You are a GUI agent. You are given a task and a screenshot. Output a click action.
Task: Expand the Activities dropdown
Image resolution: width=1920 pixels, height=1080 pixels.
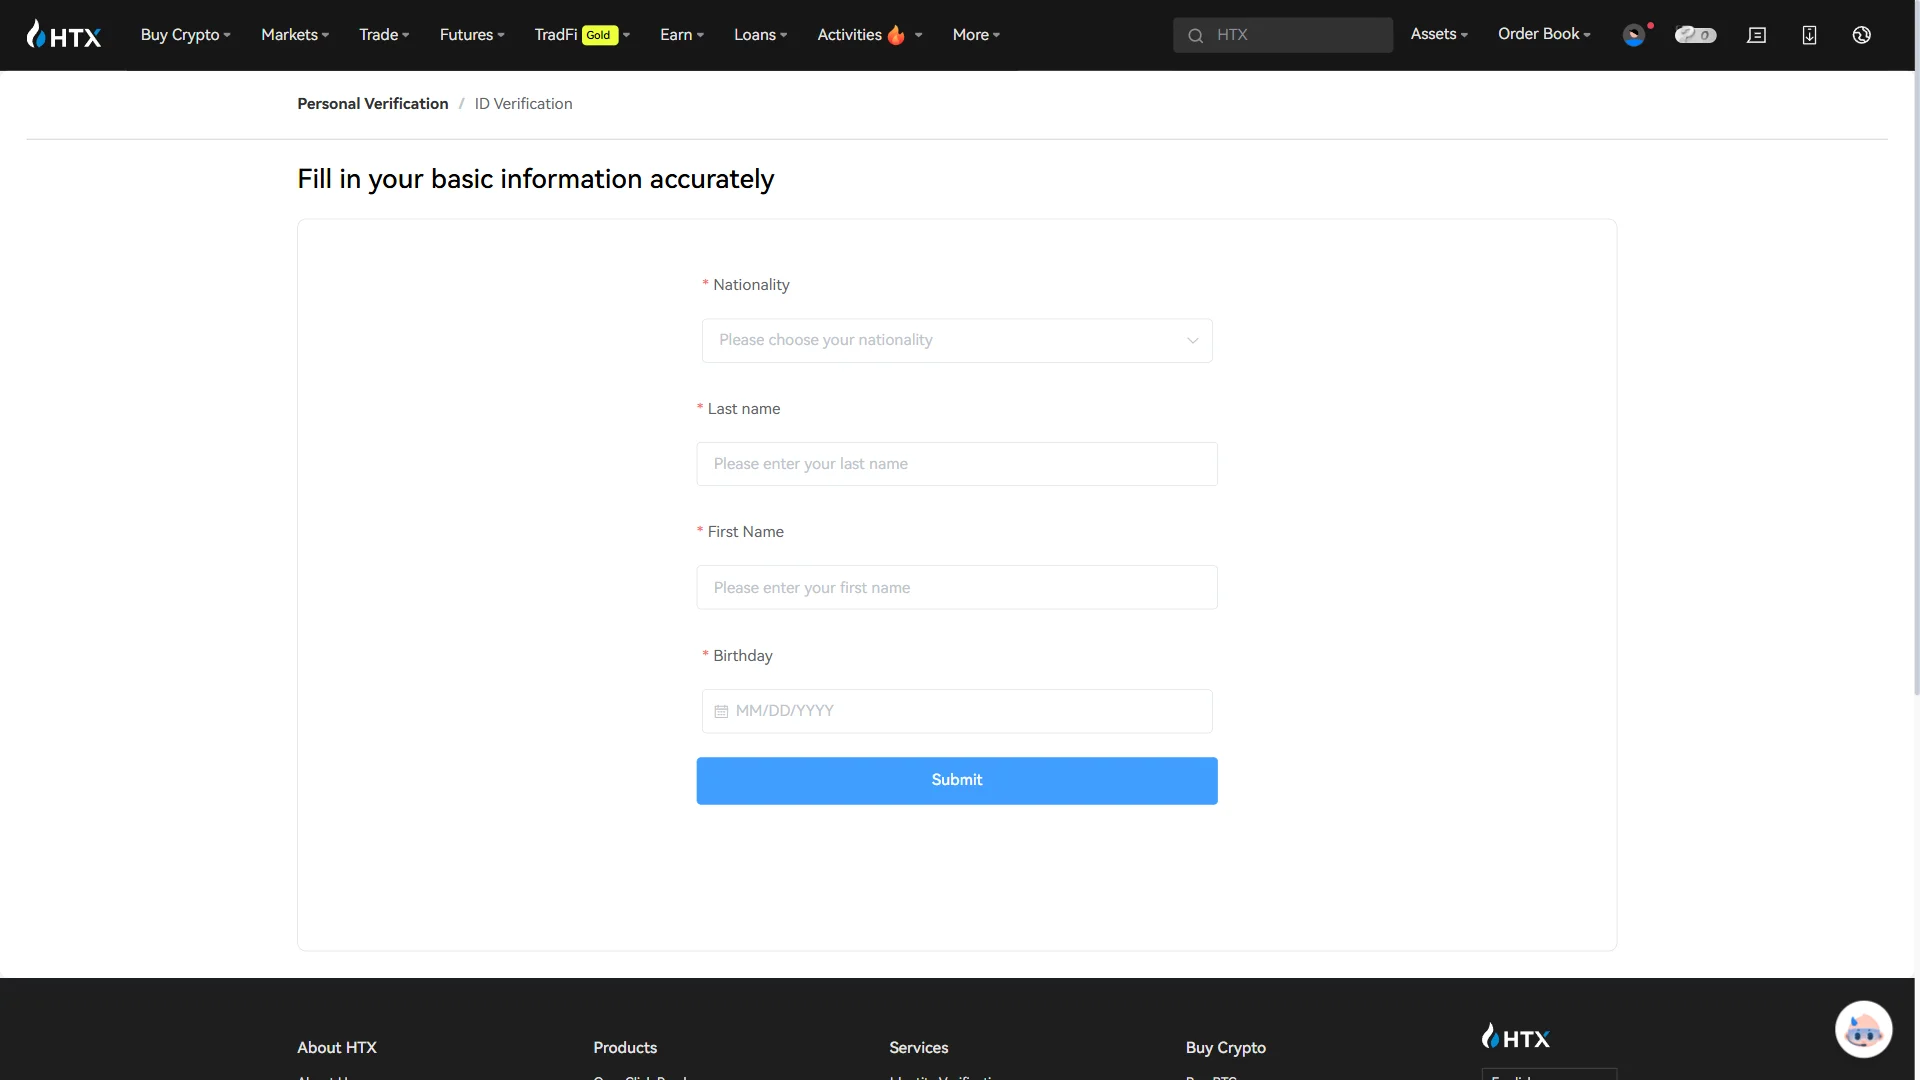(x=869, y=35)
